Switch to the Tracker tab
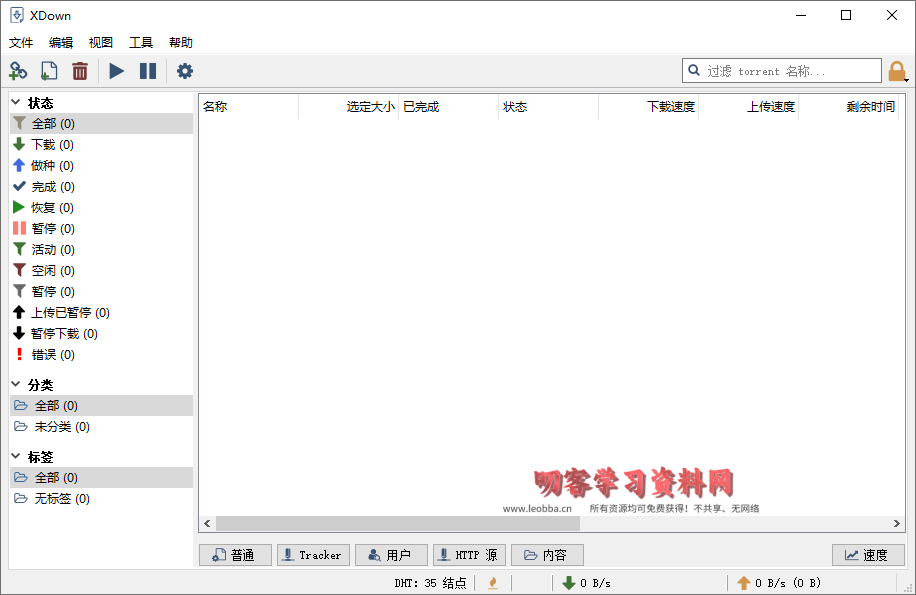 (313, 555)
